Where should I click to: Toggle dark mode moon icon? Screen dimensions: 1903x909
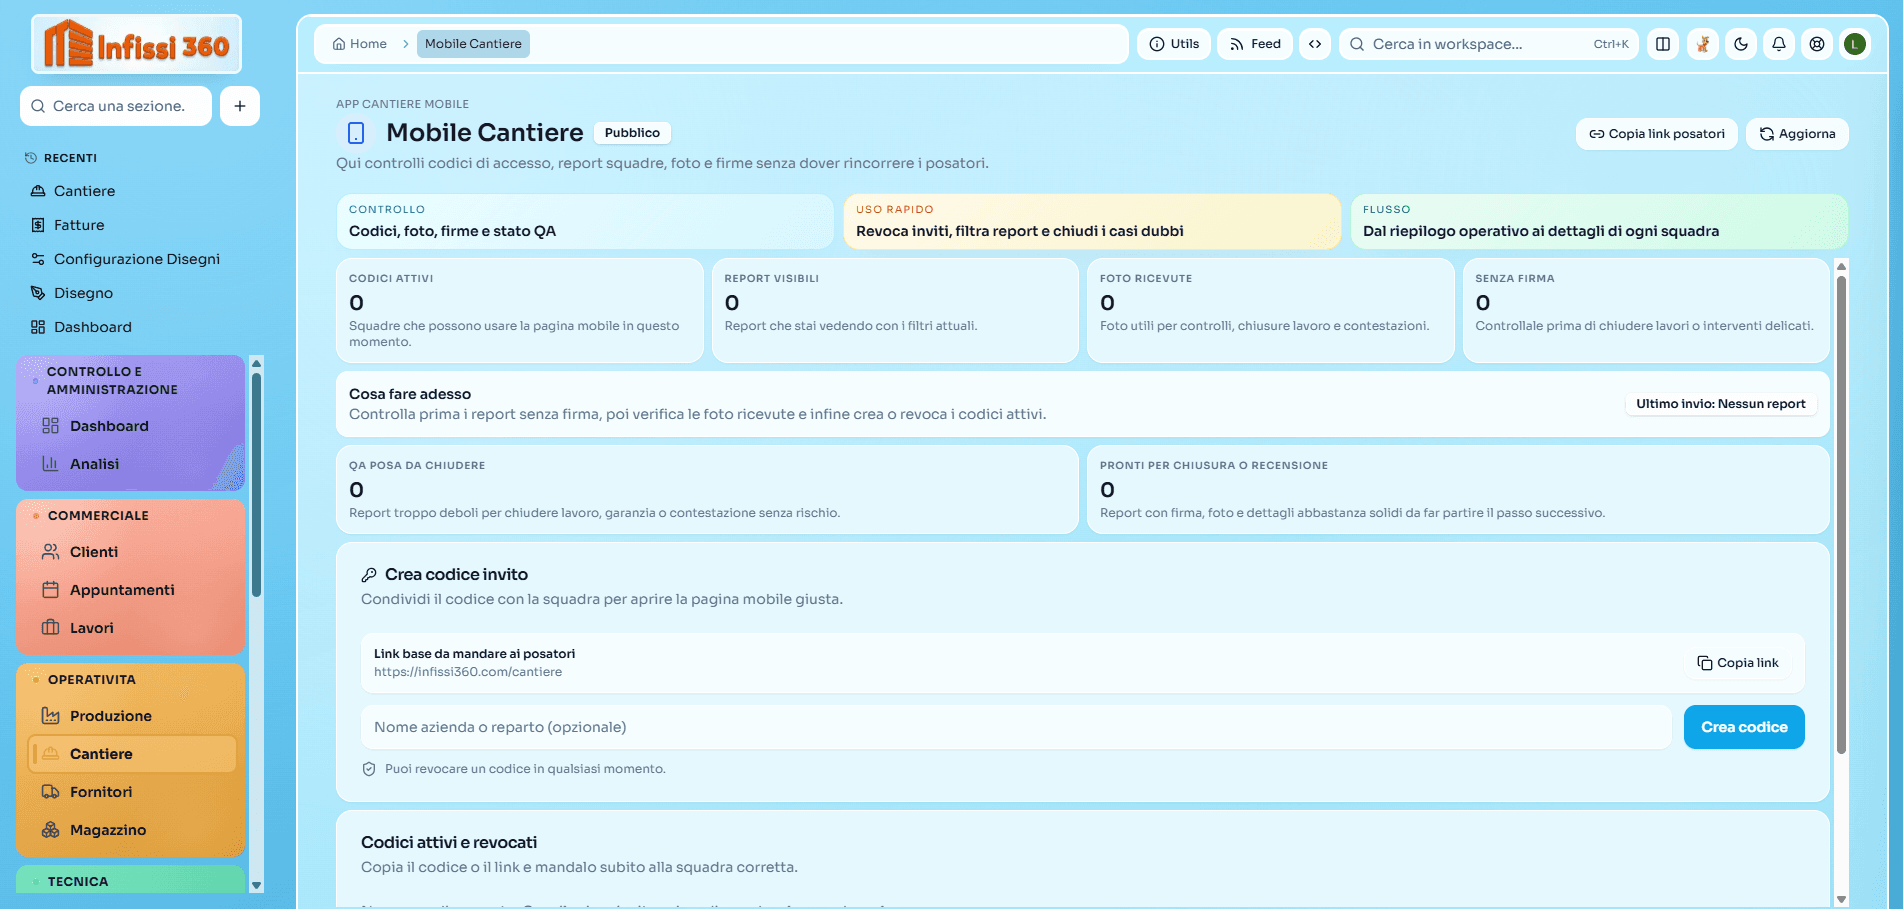(x=1741, y=44)
